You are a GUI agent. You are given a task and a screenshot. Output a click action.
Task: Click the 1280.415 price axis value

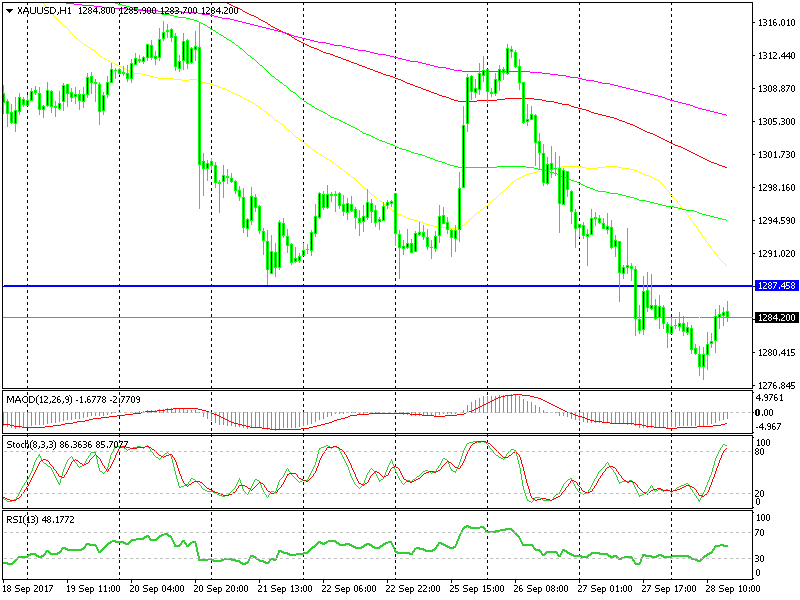(x=777, y=353)
